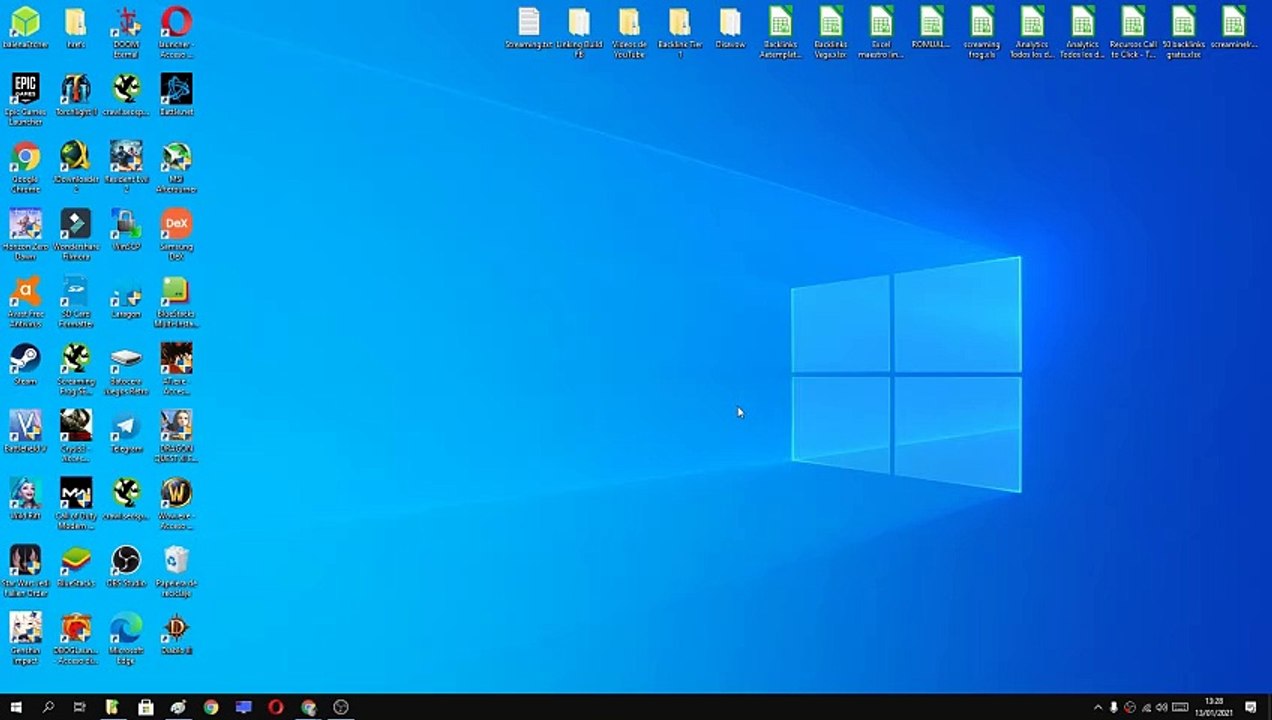Viewport: 1272px width, 720px height.
Task: Open the Microsoft Store taskbar icon
Action: point(145,707)
